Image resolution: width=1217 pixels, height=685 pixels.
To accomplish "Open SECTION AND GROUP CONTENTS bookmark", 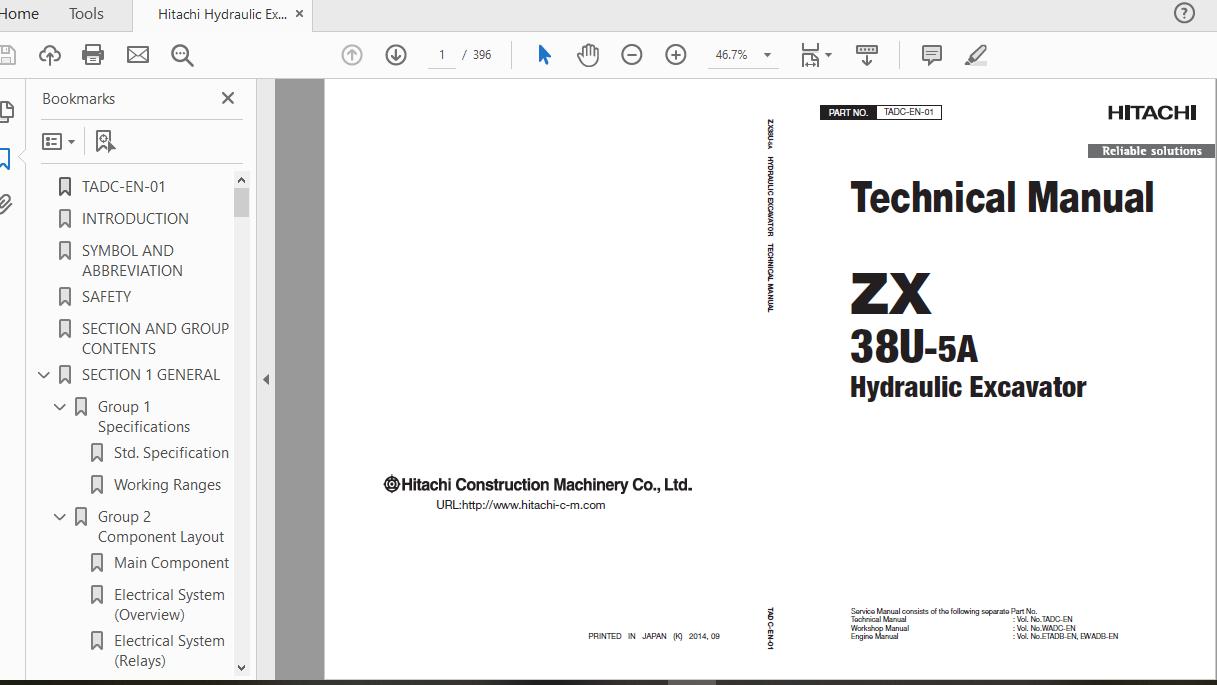I will point(155,339).
